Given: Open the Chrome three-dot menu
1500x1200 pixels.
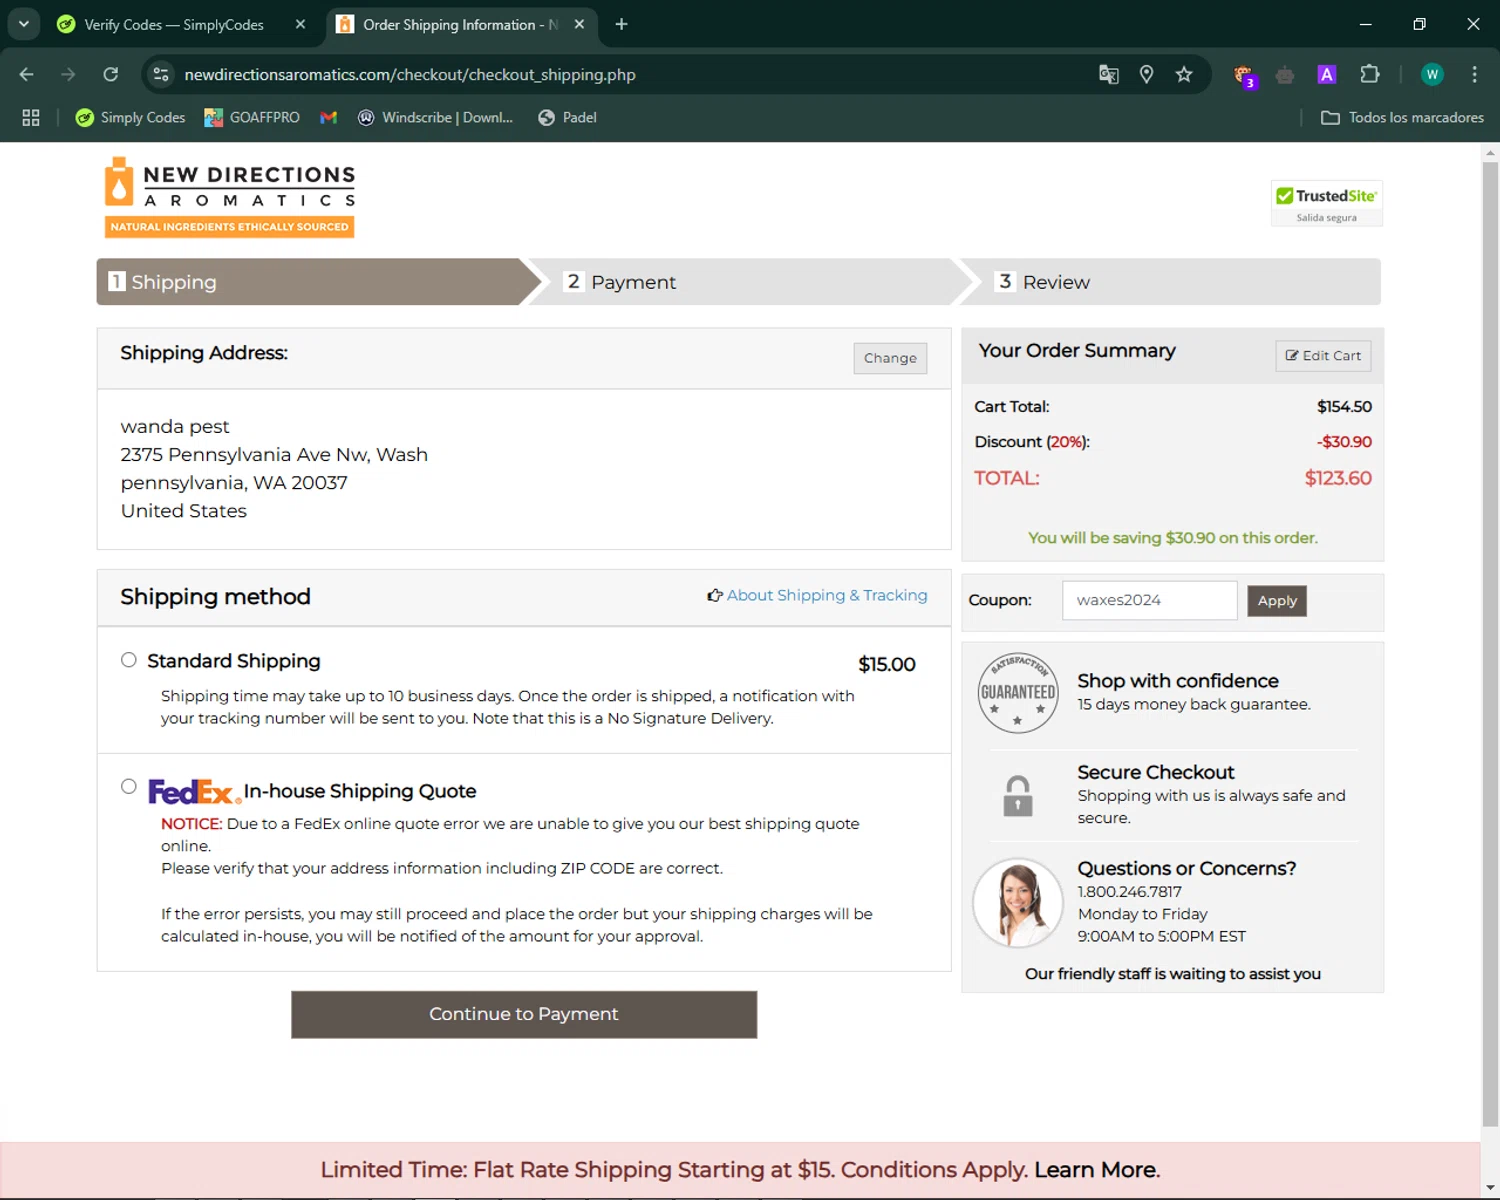Looking at the screenshot, I should pyautogui.click(x=1474, y=74).
